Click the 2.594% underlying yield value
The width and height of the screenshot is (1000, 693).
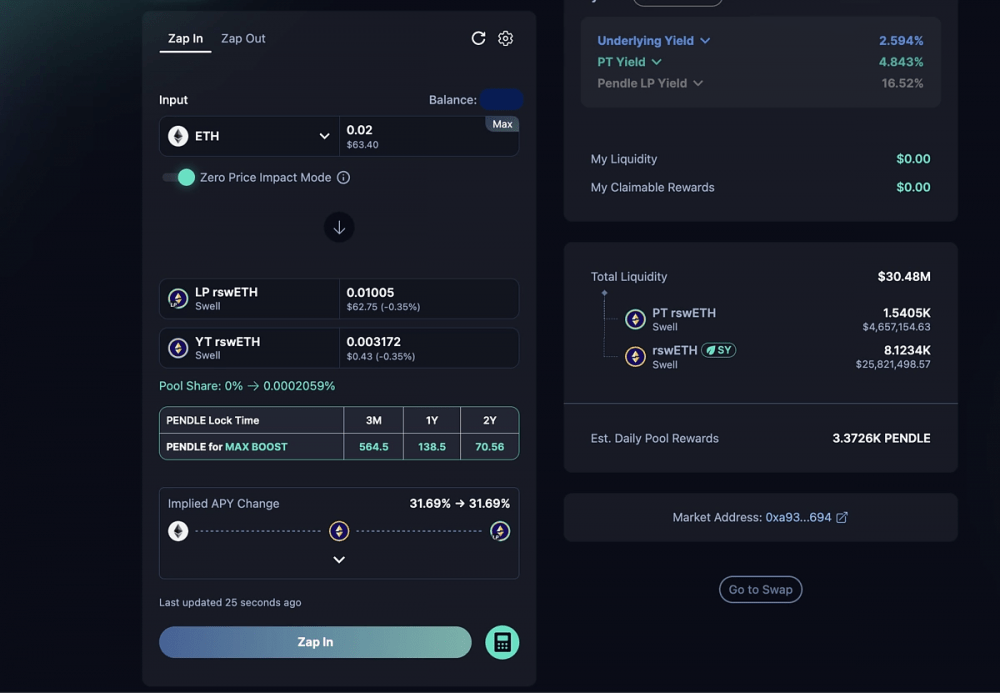[x=901, y=40]
